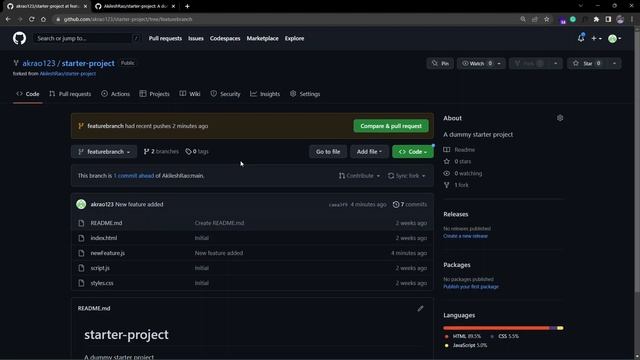The width and height of the screenshot is (640, 360).
Task: Open the Projects tab
Action: tap(154, 94)
